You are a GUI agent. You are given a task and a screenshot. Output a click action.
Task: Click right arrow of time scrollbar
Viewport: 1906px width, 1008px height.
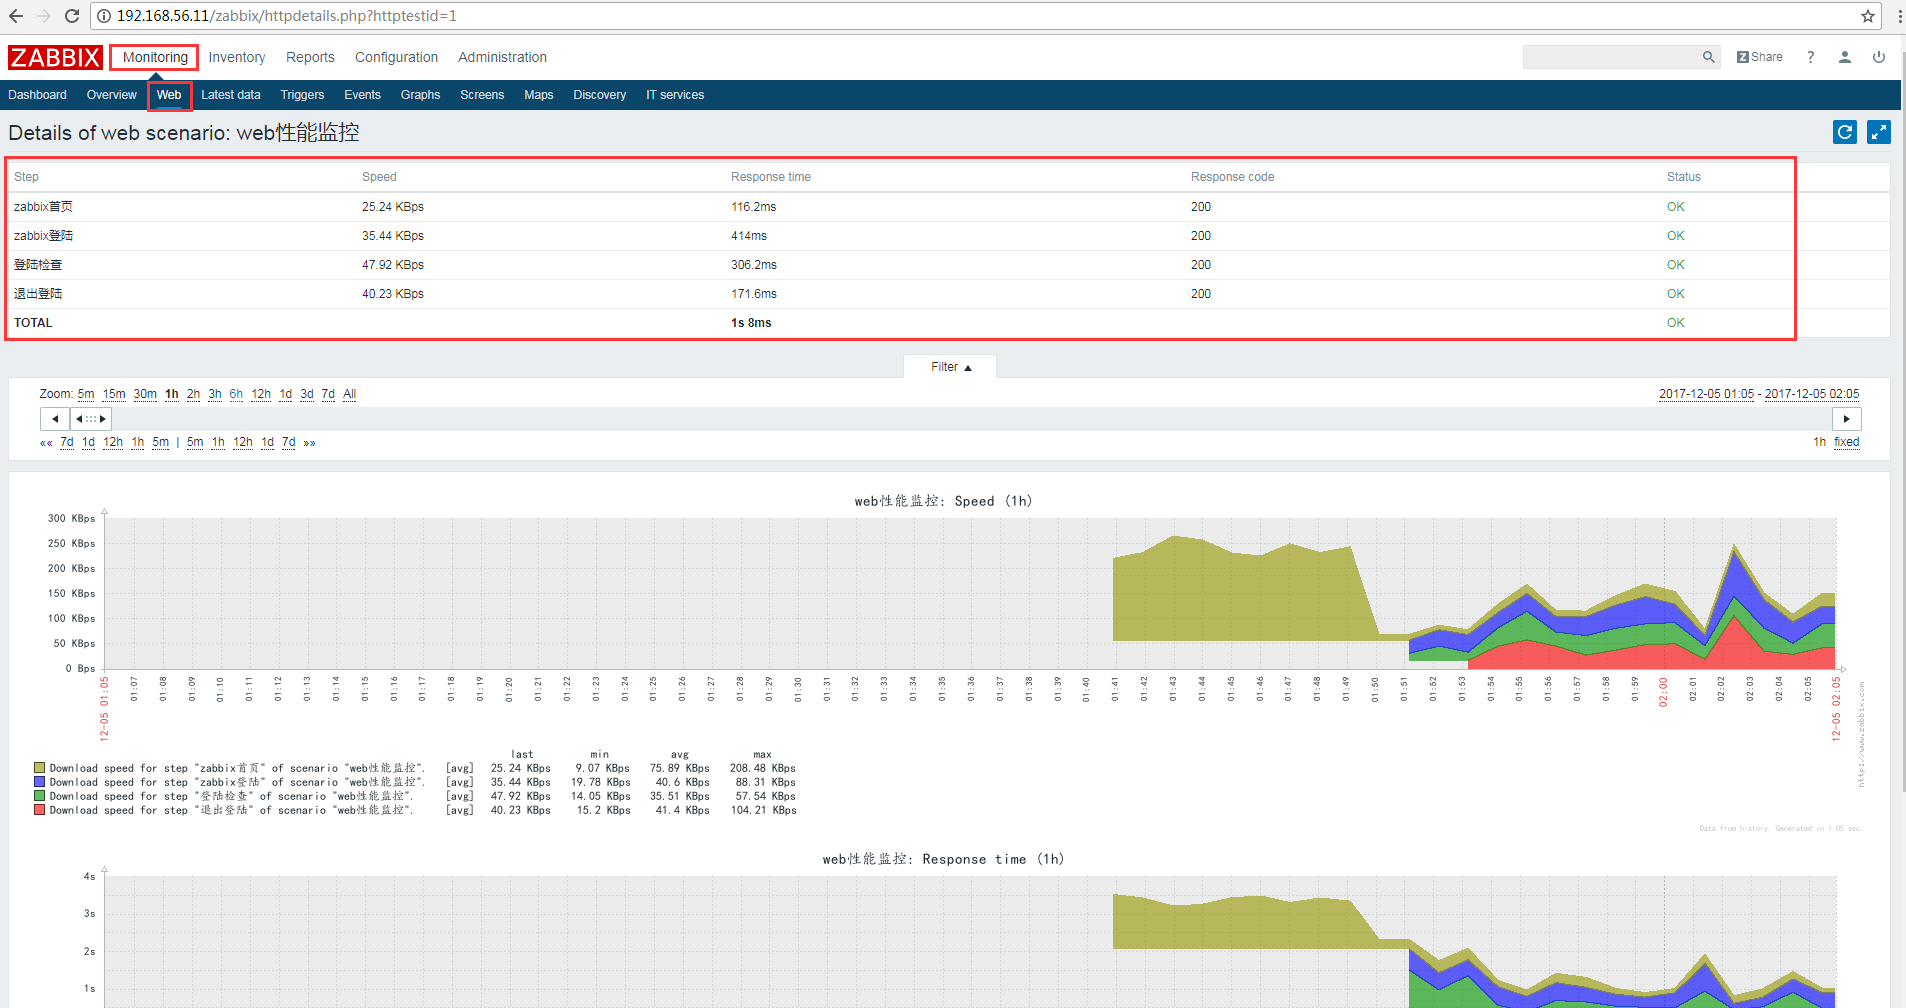pos(1847,419)
